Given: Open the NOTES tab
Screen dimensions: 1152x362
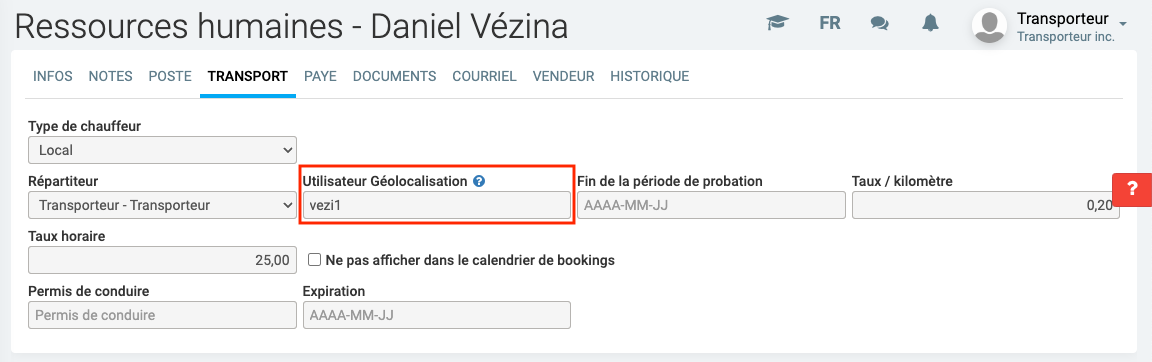Looking at the screenshot, I should click(110, 76).
